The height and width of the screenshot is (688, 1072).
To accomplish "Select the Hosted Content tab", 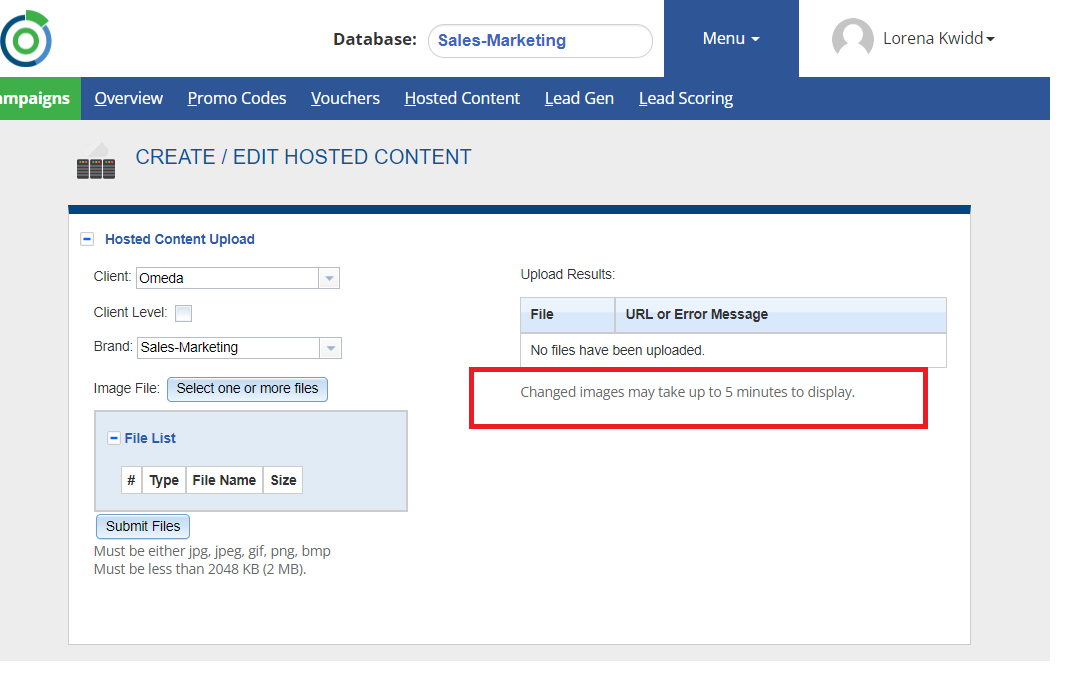I will pyautogui.click(x=462, y=98).
